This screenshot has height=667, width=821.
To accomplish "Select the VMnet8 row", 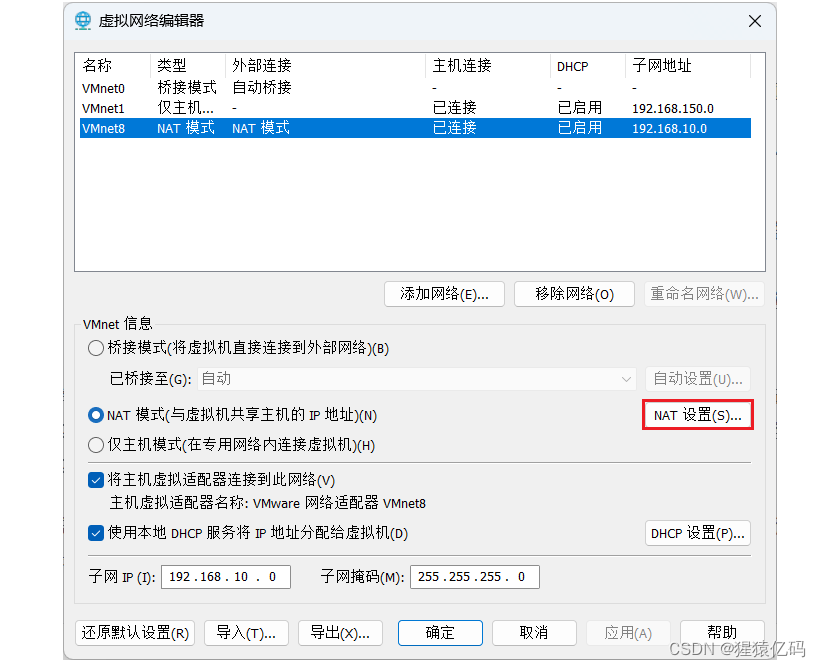I will pos(415,128).
